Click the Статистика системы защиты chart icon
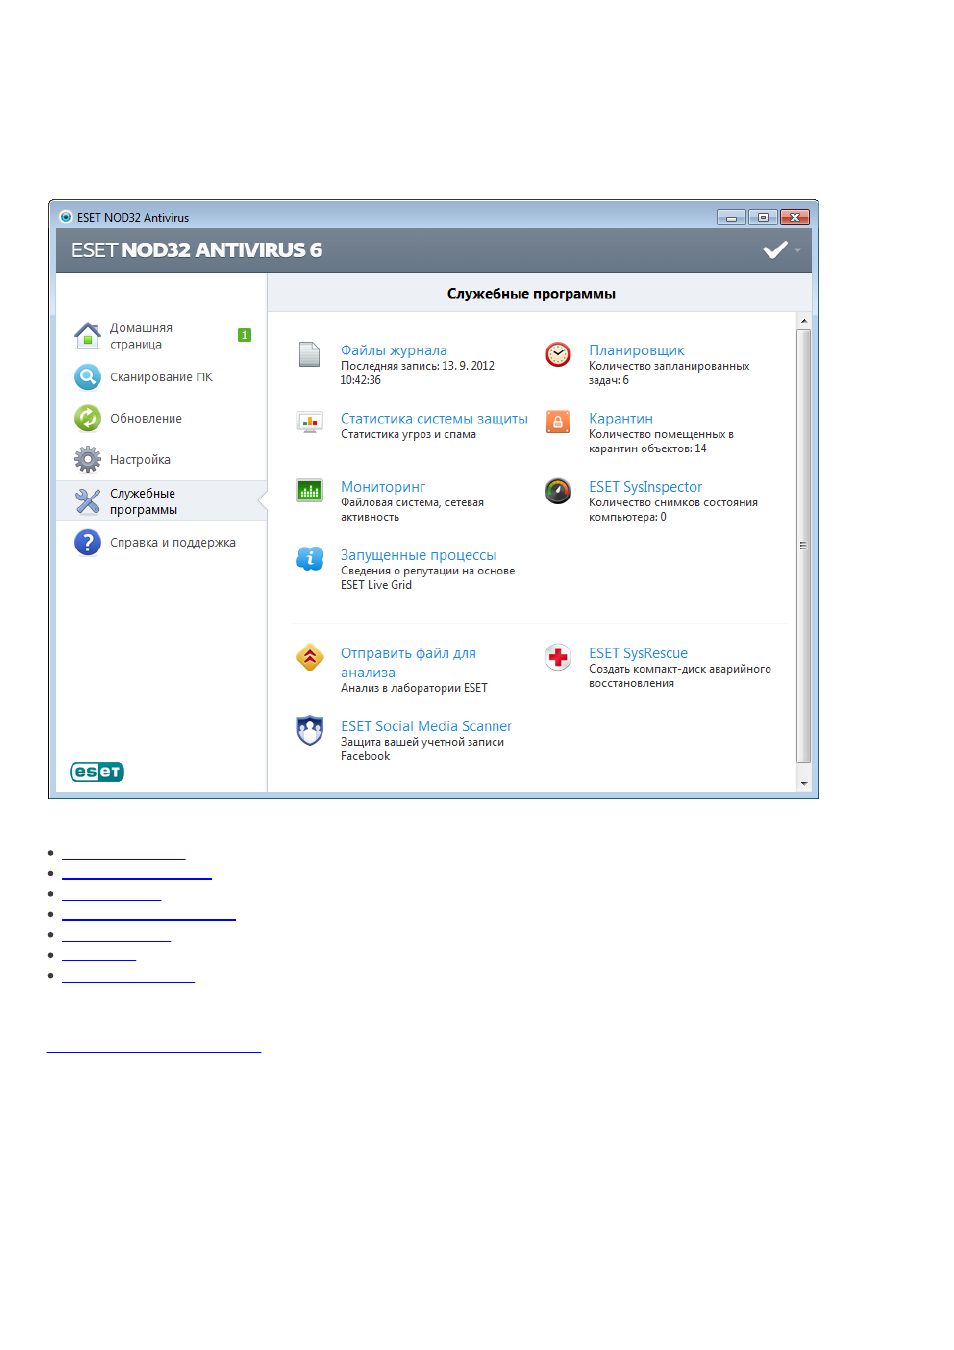Screen dimensions: 954x1350 (x=310, y=422)
